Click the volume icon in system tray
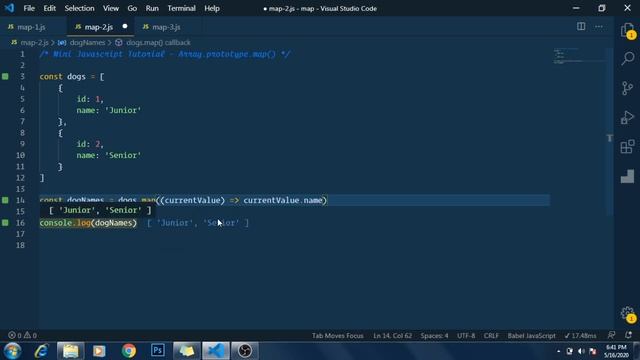This screenshot has width=640, height=360. (x=581, y=351)
